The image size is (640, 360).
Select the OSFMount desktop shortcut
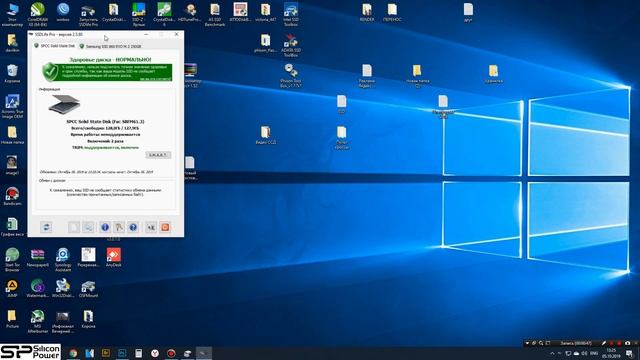[x=88, y=288]
